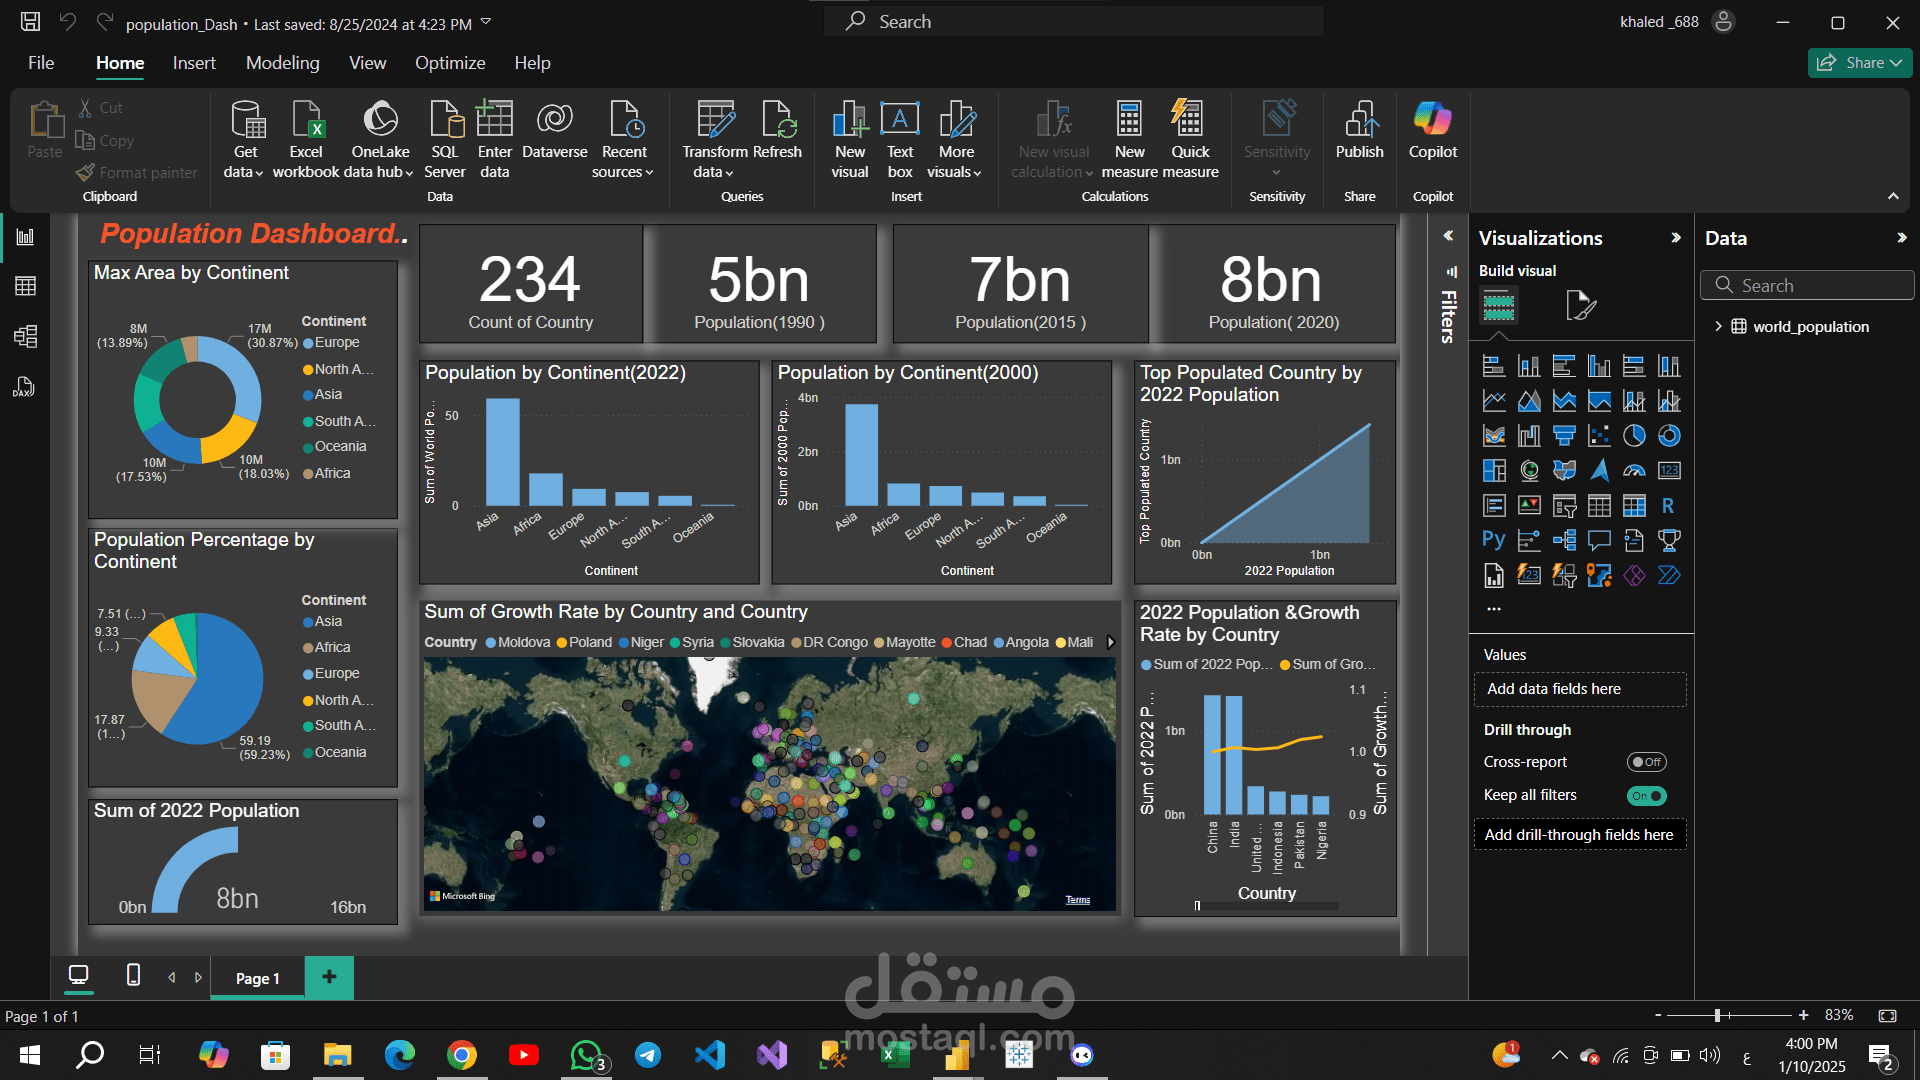
Task: Turn off Keep all filters toggle
Action: (x=1646, y=796)
